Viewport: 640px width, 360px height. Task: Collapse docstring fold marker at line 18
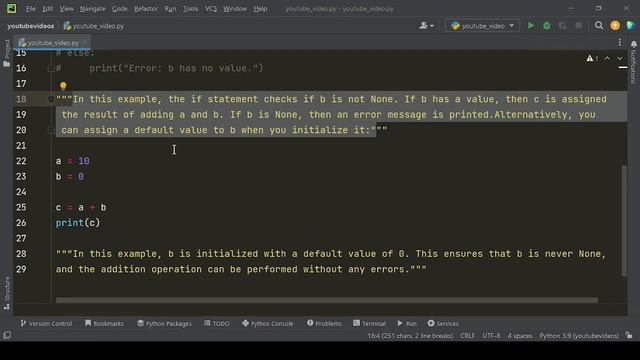pyautogui.click(x=51, y=99)
